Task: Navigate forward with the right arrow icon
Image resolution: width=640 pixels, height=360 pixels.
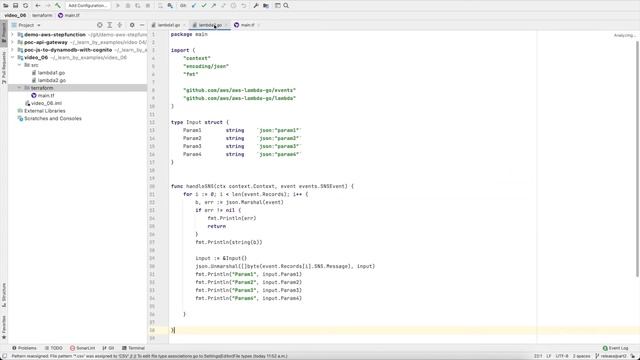Action: pos(48,6)
